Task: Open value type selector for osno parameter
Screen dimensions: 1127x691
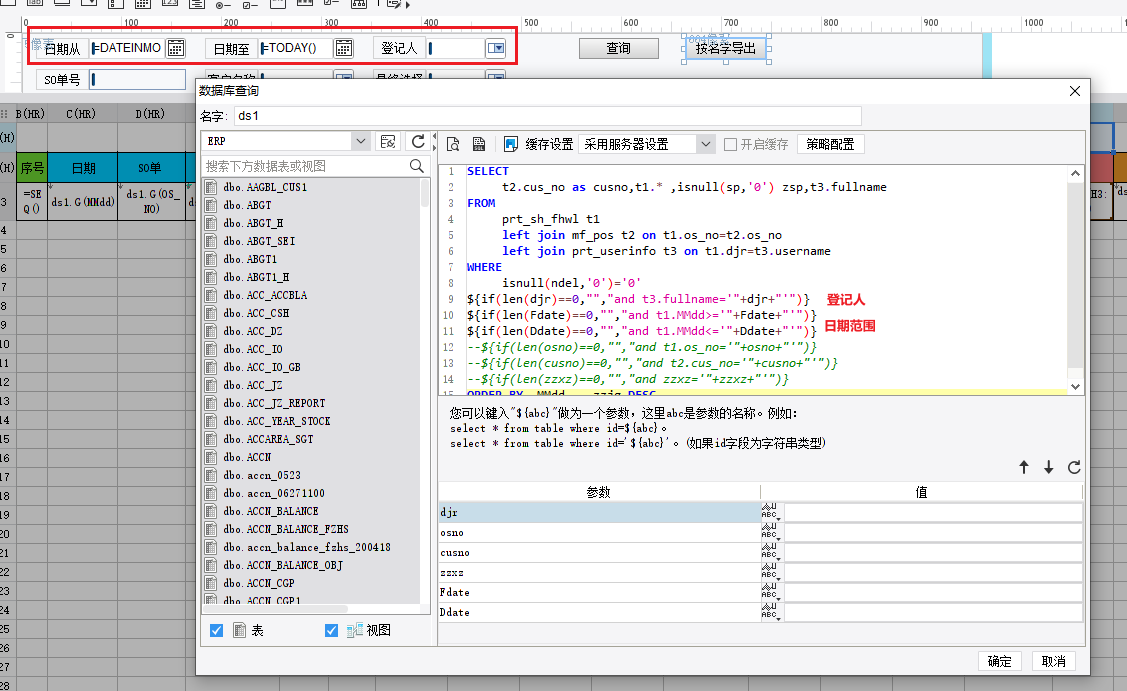Action: pyautogui.click(x=770, y=531)
